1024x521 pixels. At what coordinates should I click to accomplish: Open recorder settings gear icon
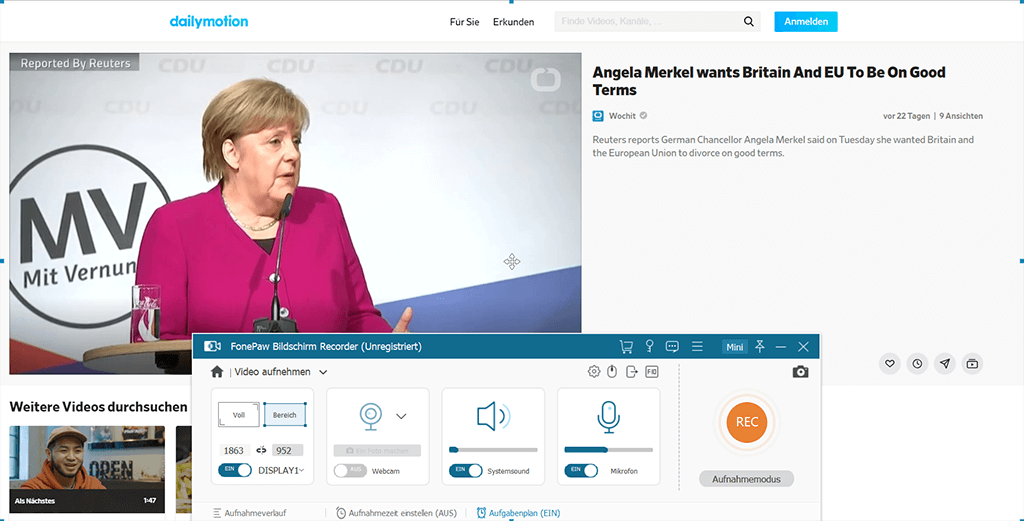(594, 371)
